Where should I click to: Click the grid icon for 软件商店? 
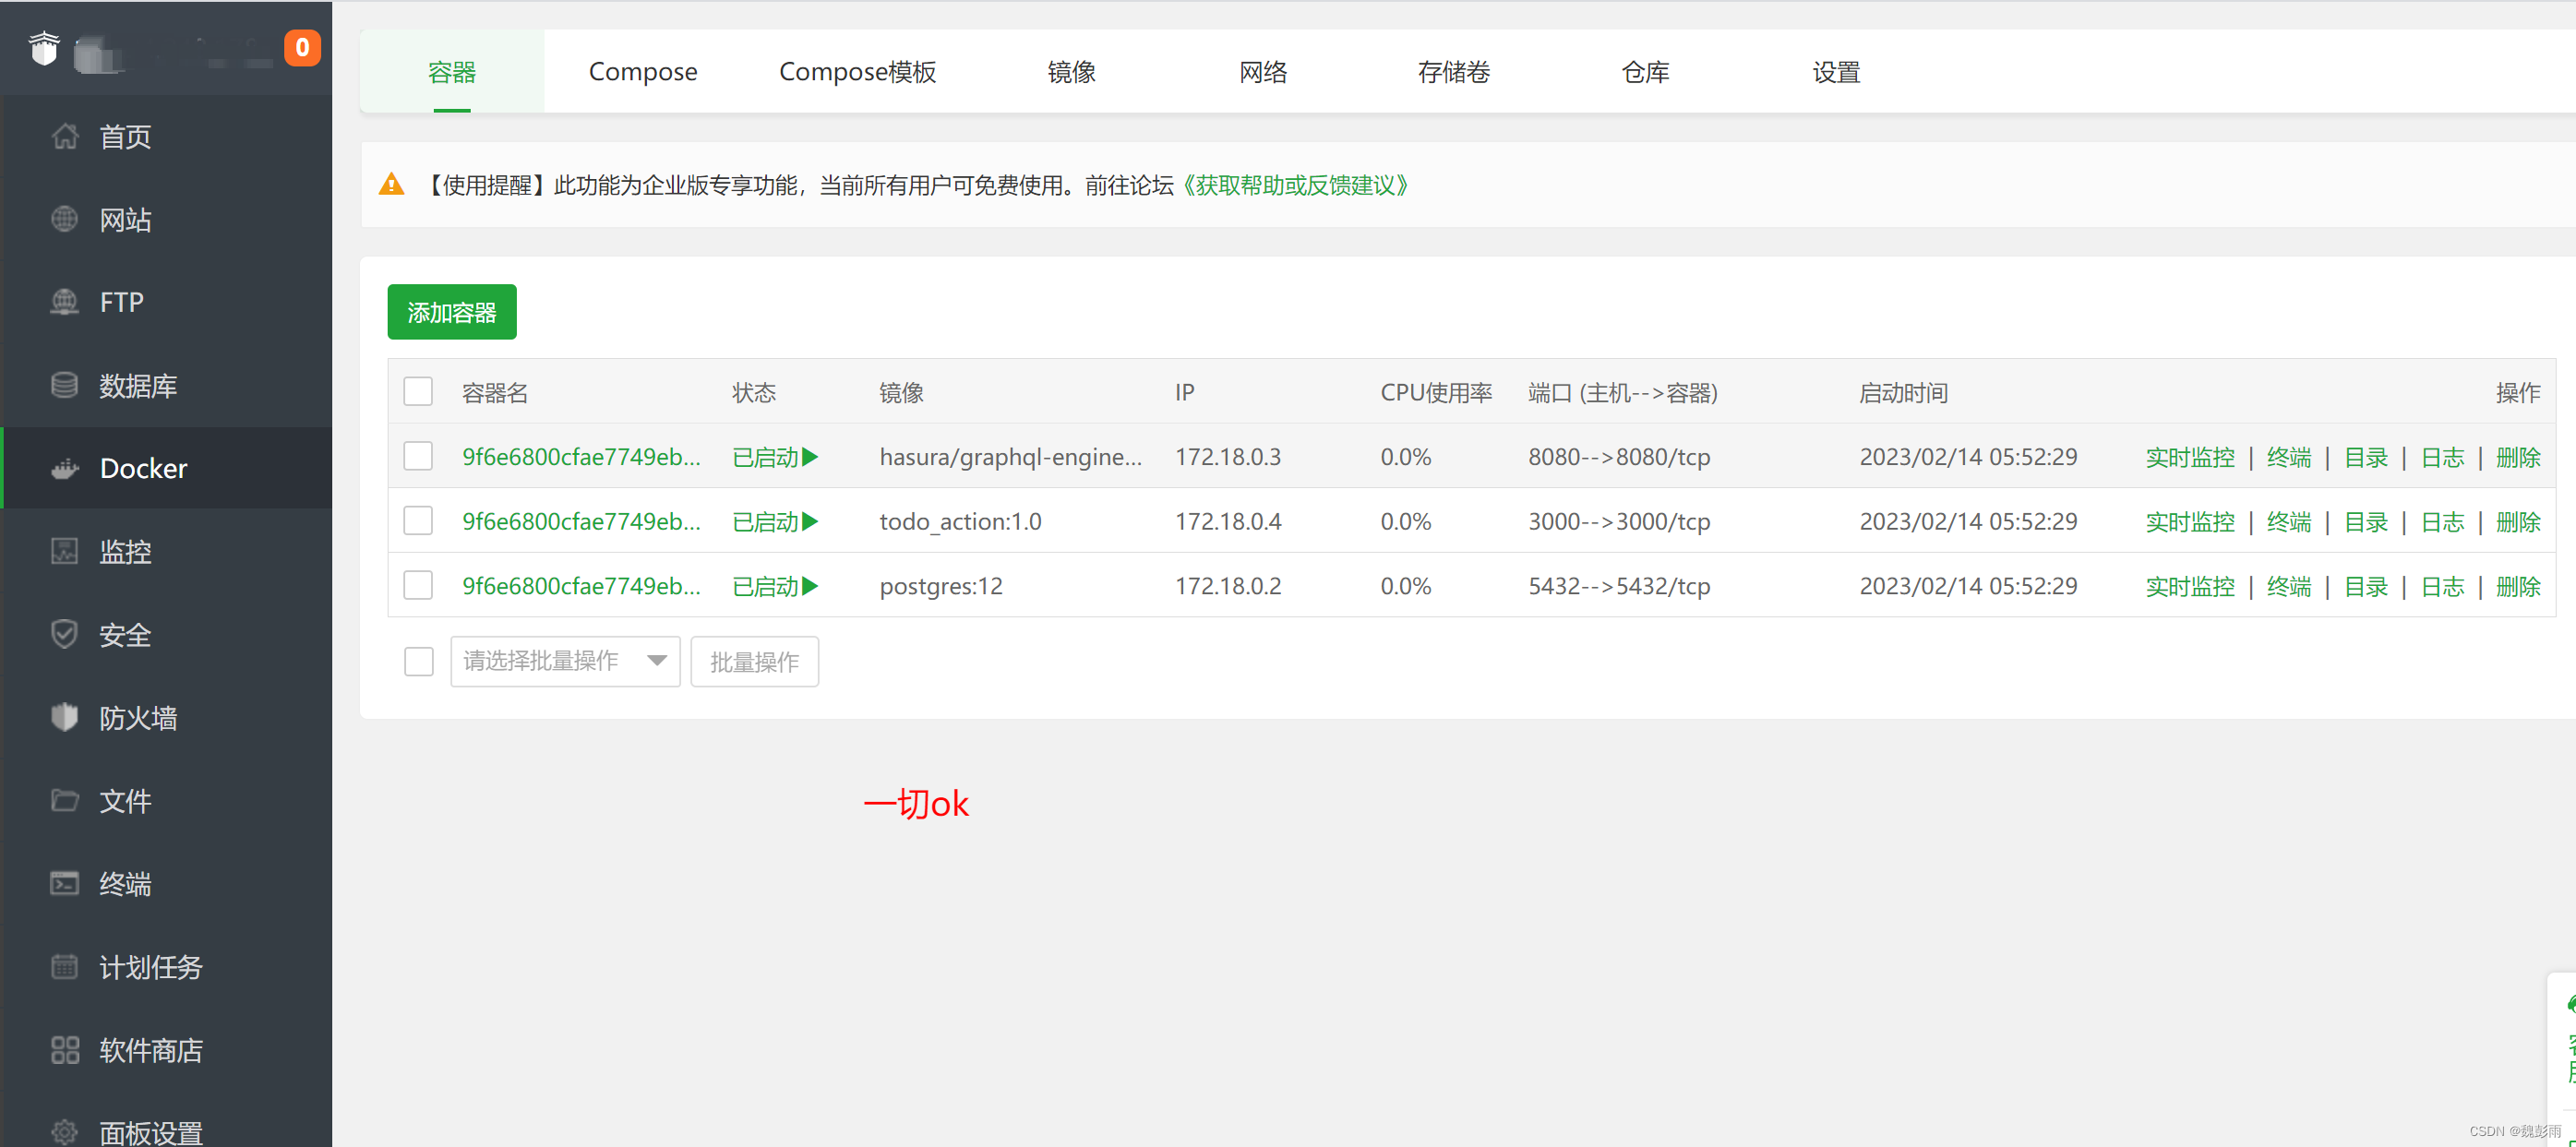click(65, 1049)
